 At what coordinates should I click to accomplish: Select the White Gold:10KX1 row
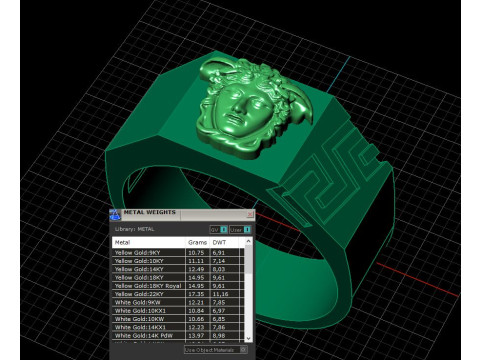point(178,311)
